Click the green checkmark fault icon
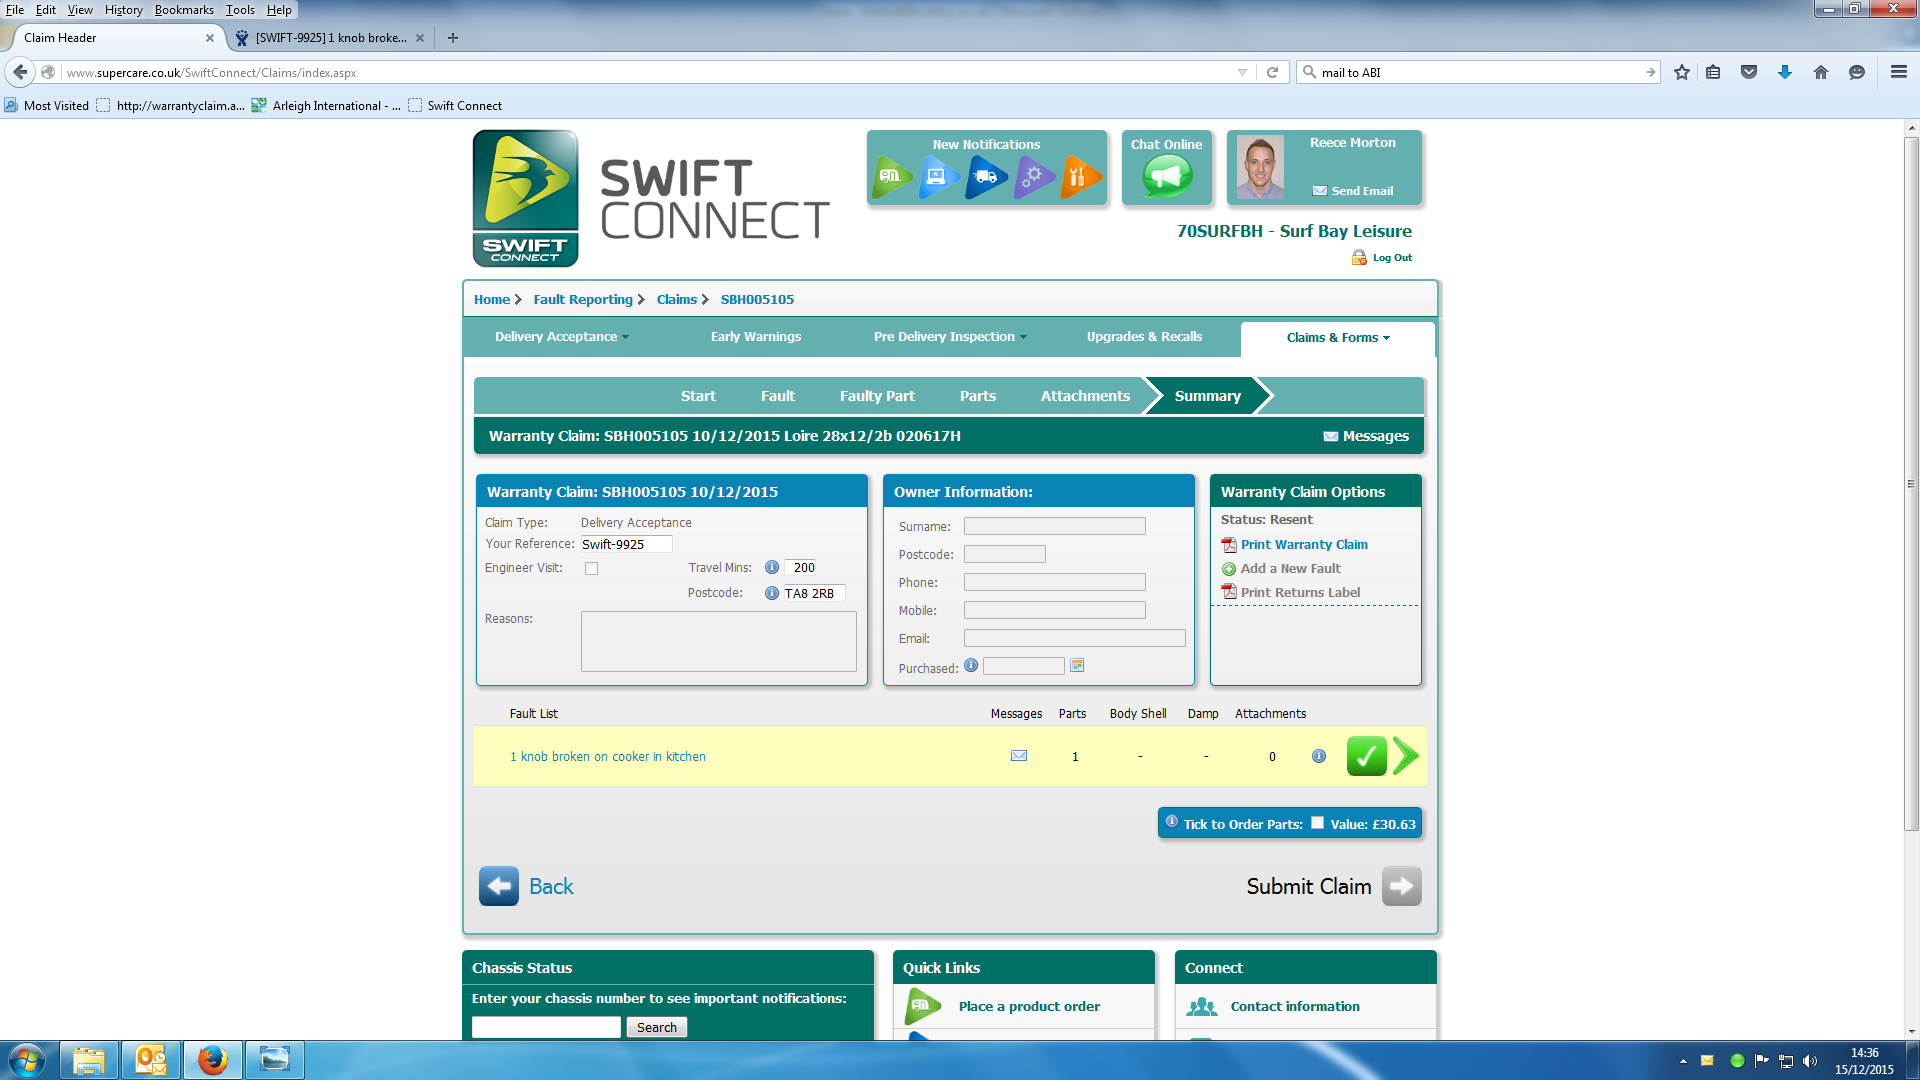 (x=1366, y=756)
